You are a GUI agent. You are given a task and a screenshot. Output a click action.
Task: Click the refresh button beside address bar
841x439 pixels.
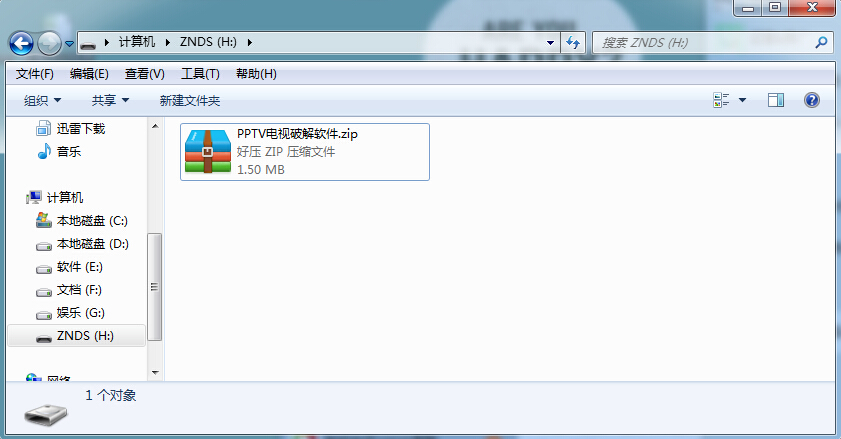573,42
